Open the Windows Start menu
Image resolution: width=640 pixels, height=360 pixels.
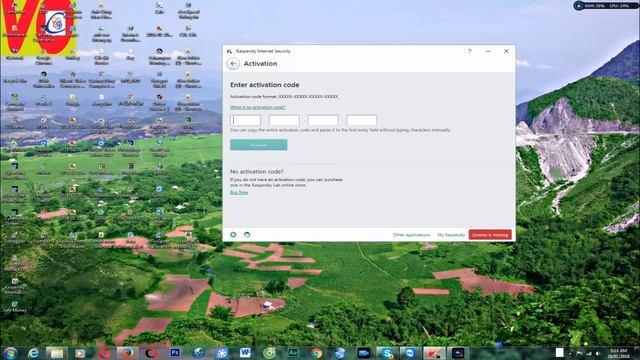pyautogui.click(x=10, y=353)
